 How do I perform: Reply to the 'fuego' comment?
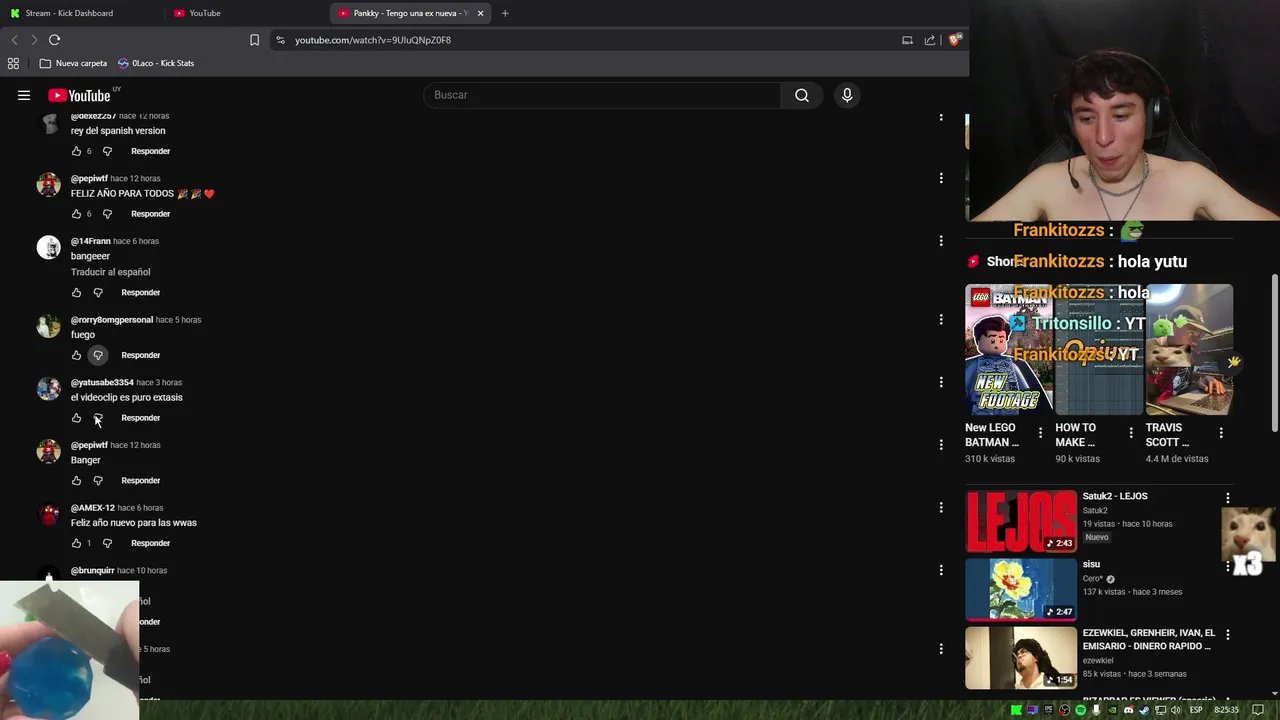coord(140,355)
